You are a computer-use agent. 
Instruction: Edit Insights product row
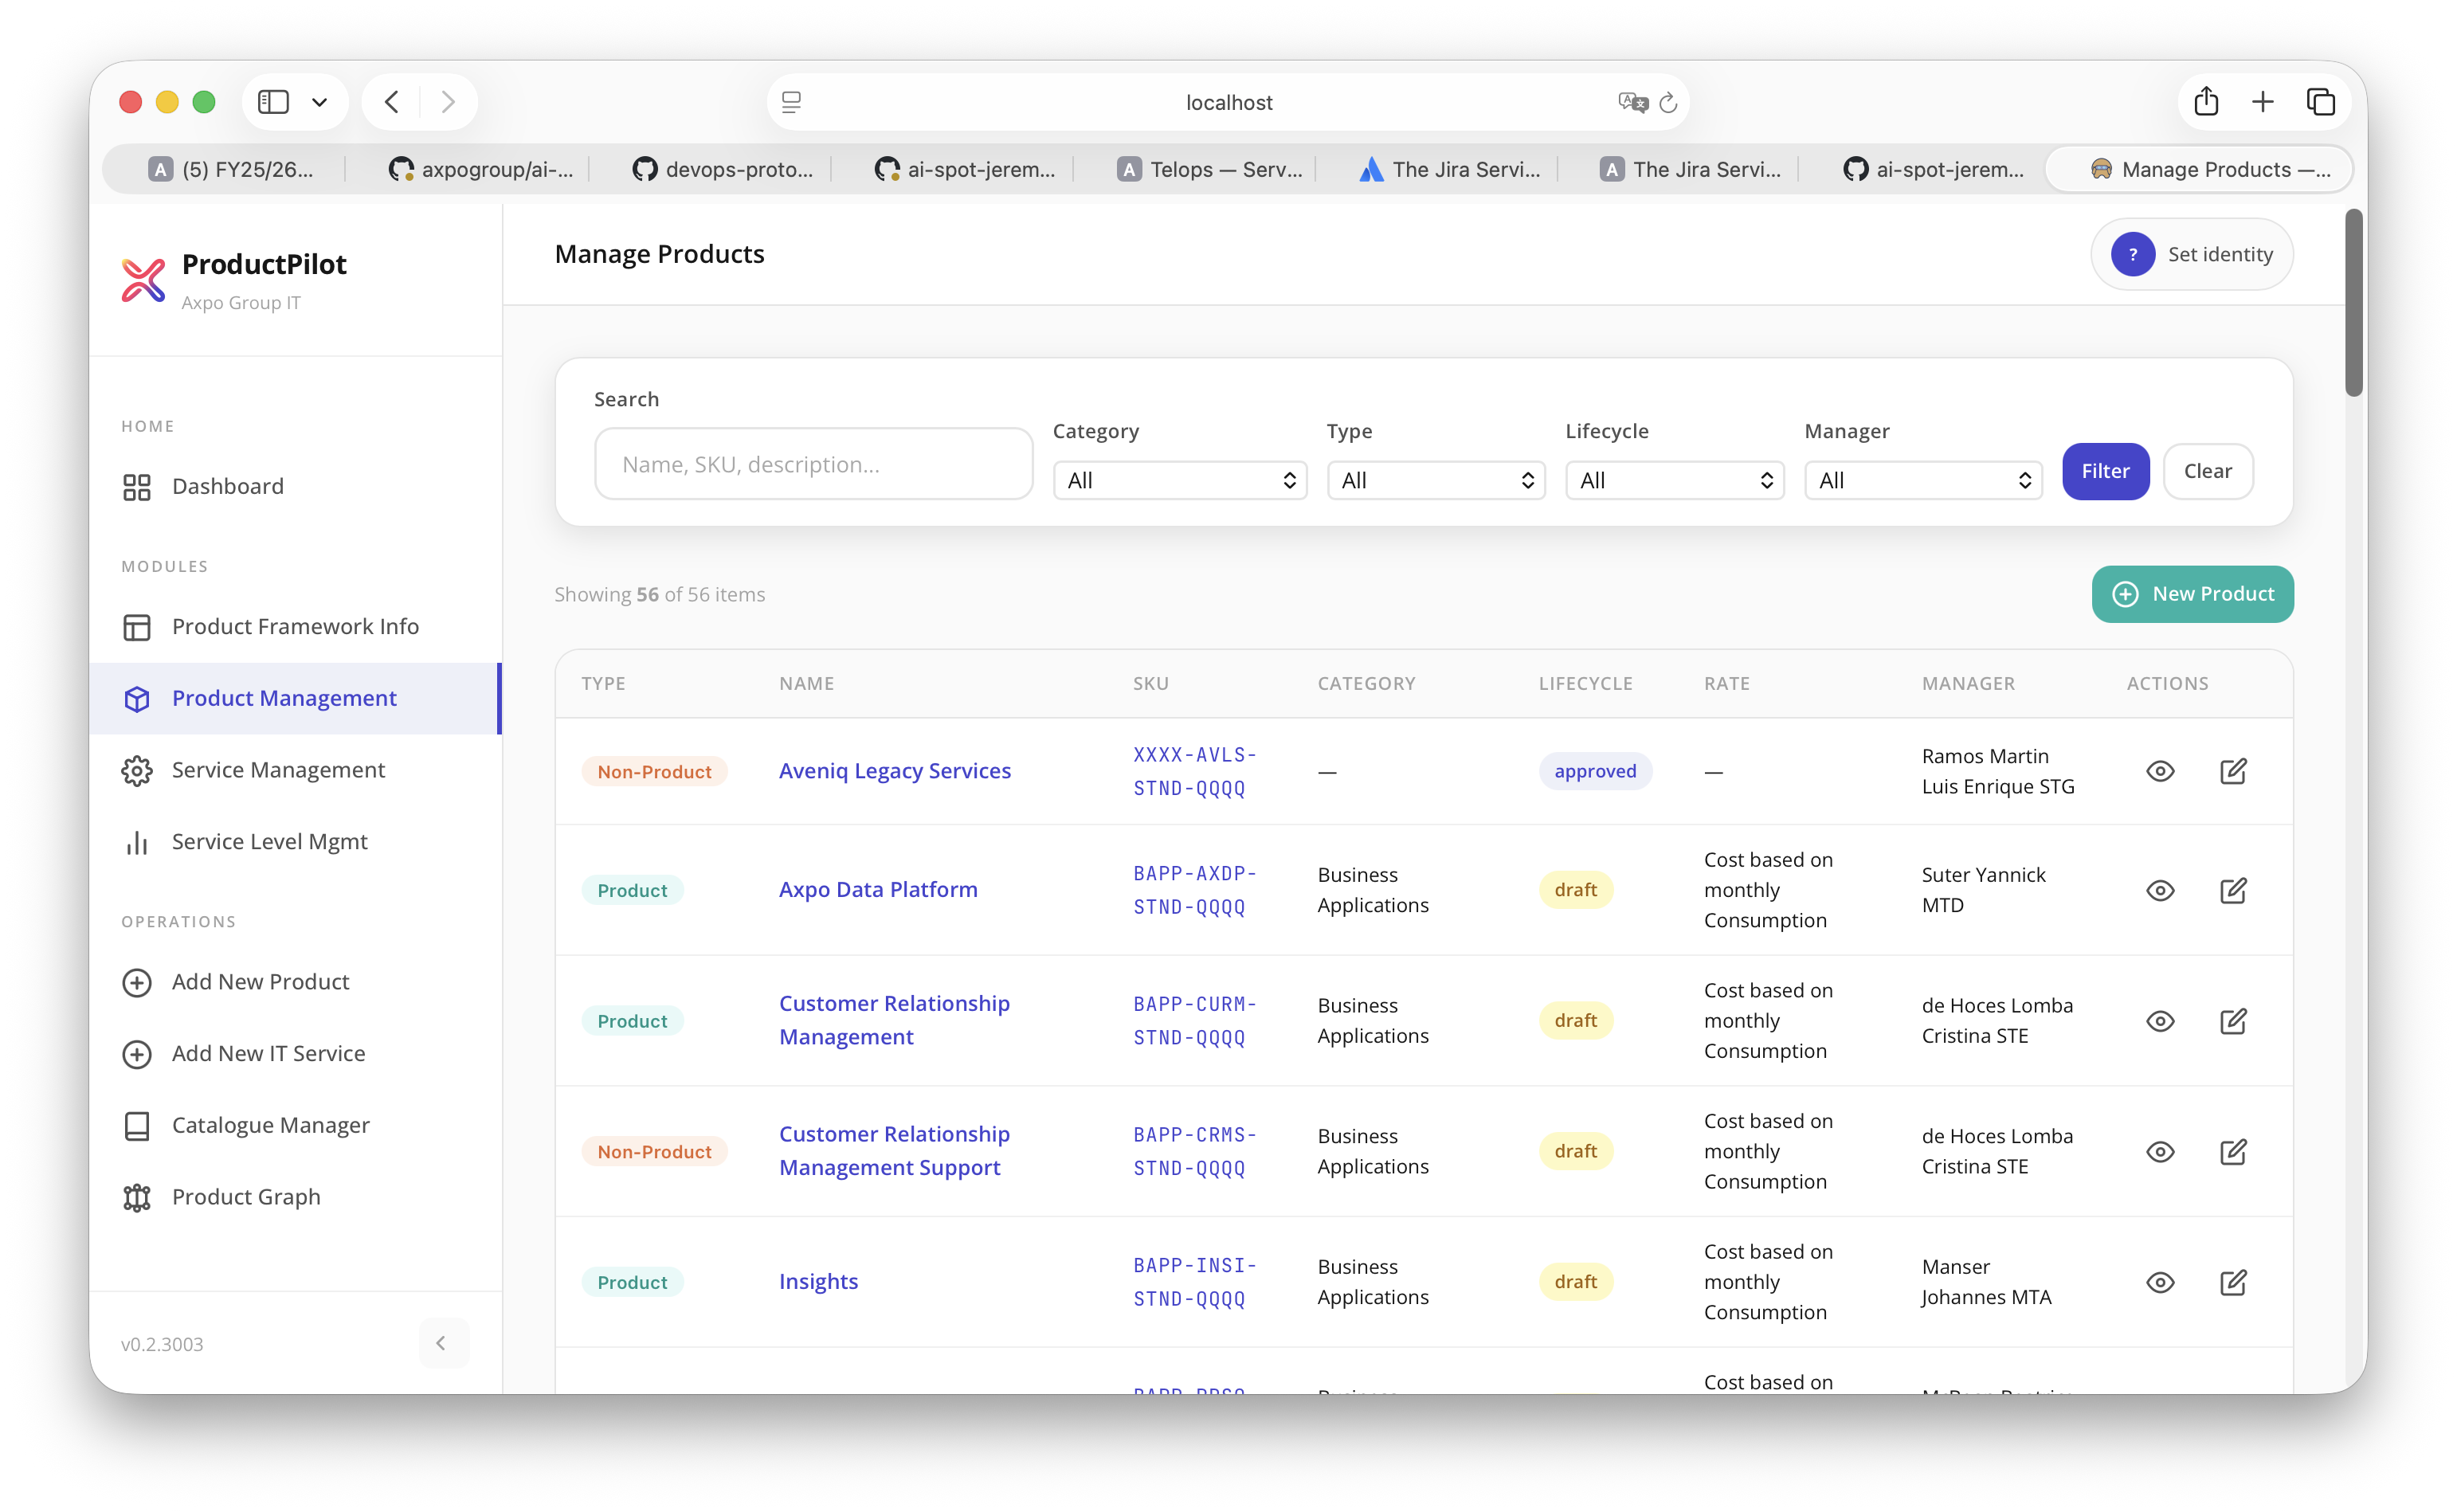(2233, 1283)
